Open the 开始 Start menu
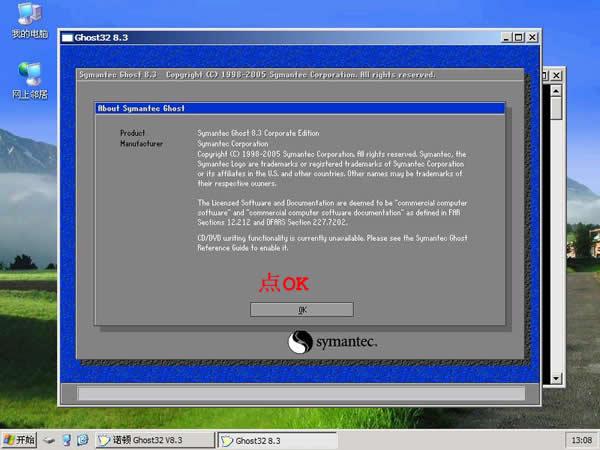The image size is (600, 450). tap(19, 440)
